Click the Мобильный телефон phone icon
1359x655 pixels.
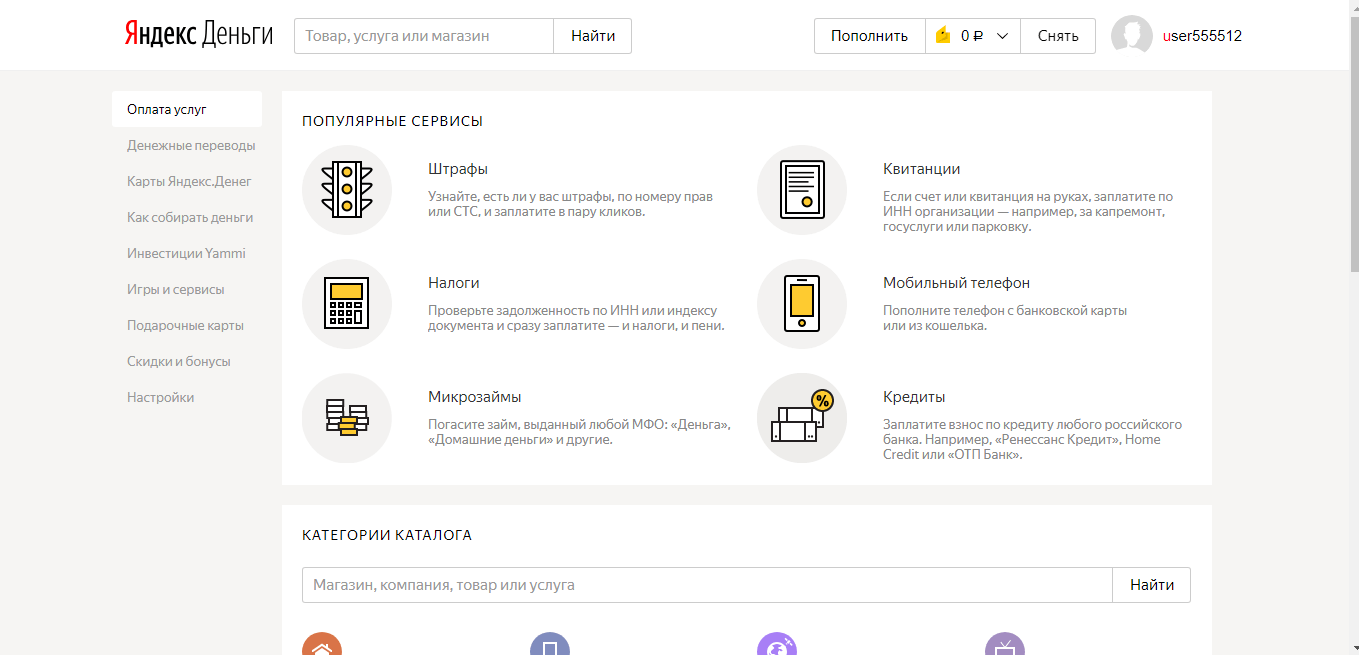802,304
